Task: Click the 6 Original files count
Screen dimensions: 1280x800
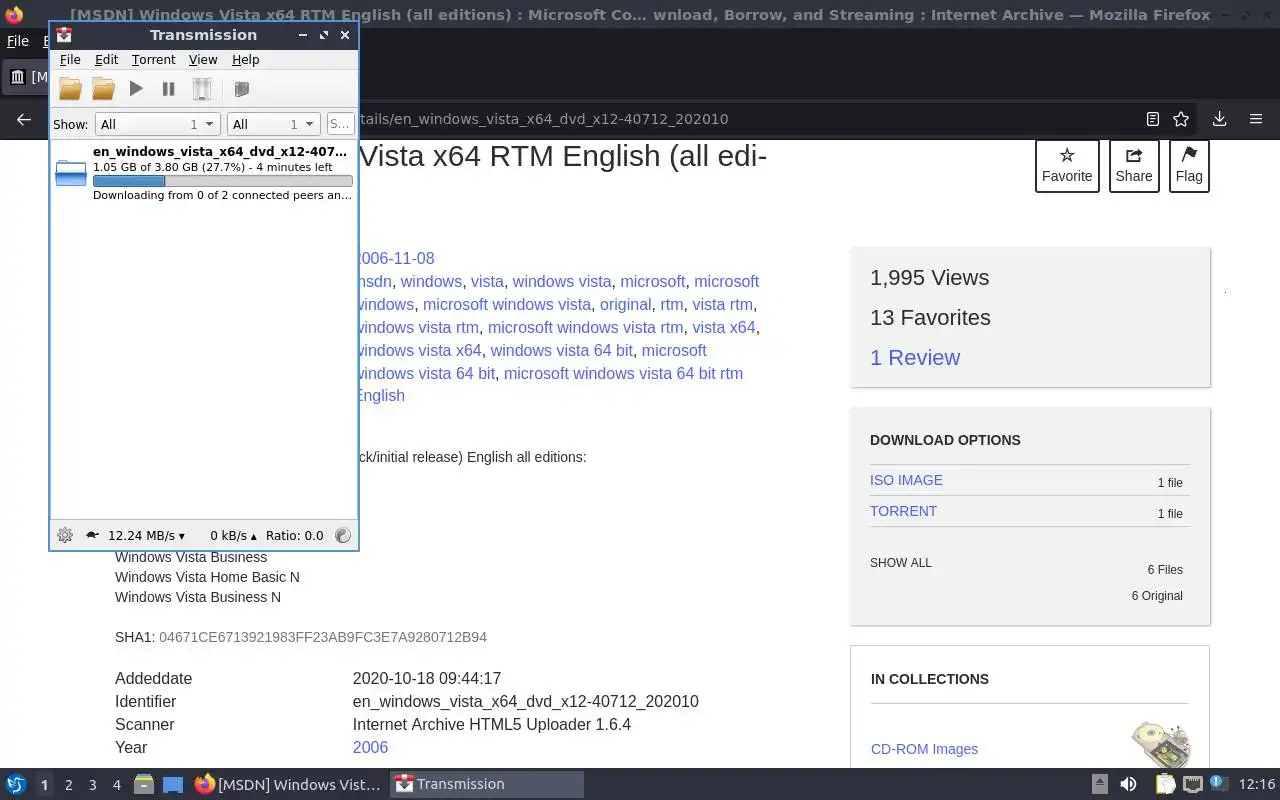Action: click(x=1157, y=596)
